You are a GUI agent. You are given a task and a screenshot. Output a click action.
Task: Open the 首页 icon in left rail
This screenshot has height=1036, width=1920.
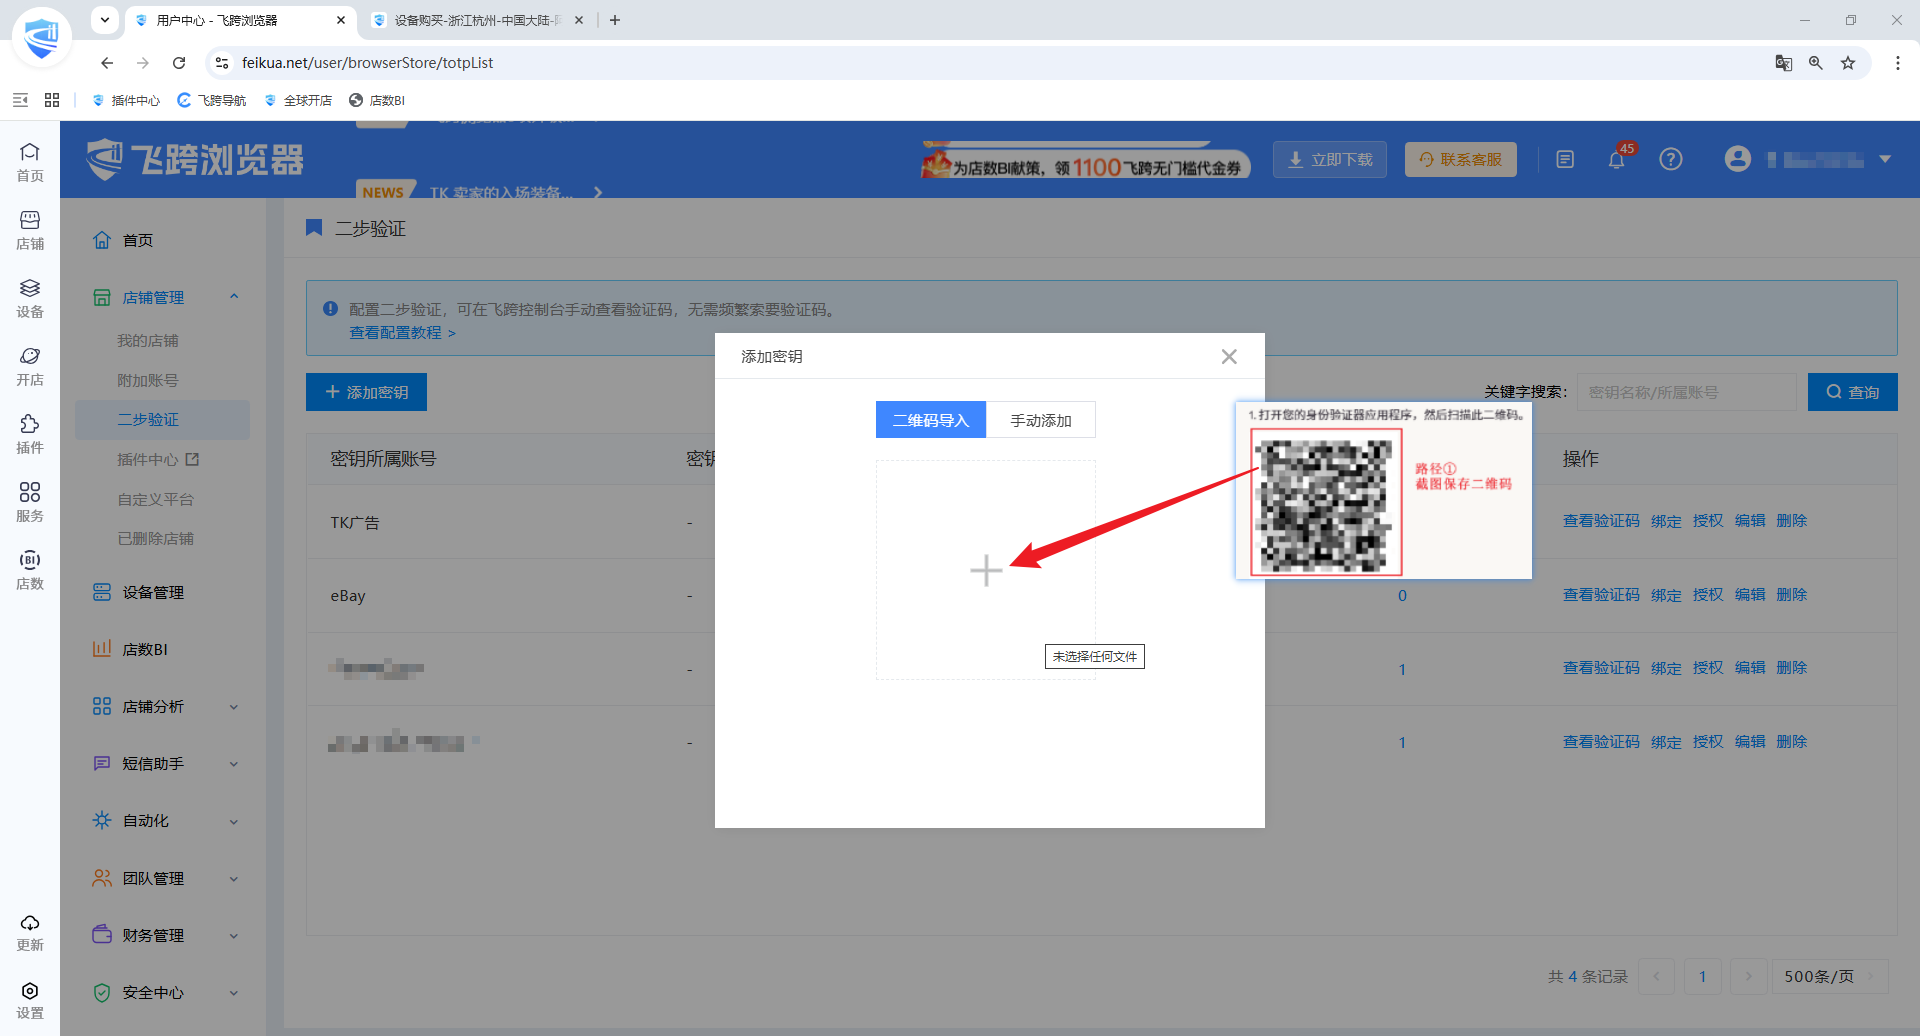30,162
